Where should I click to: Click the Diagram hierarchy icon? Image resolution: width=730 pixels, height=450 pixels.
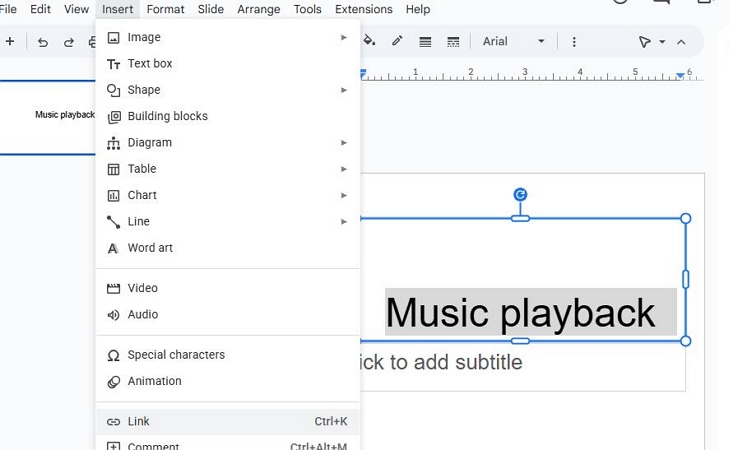[x=114, y=143]
